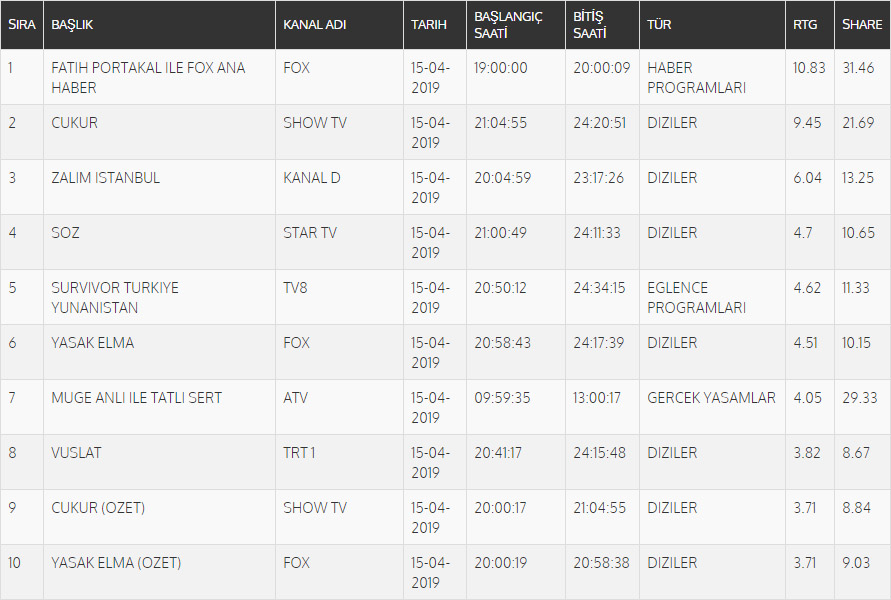Click SURVIVOR TURKIYE YUNANISTAN program title
Image resolution: width=891 pixels, height=600 pixels.
[115, 298]
